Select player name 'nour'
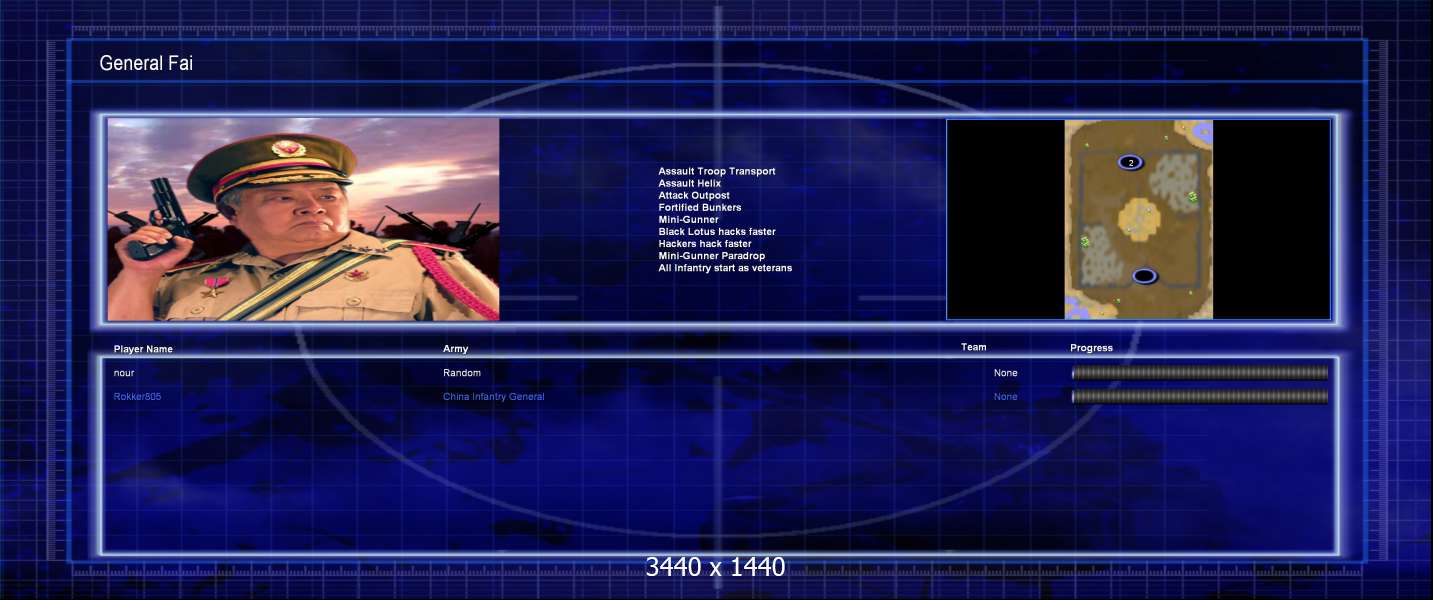The width and height of the screenshot is (1433, 600). [124, 373]
